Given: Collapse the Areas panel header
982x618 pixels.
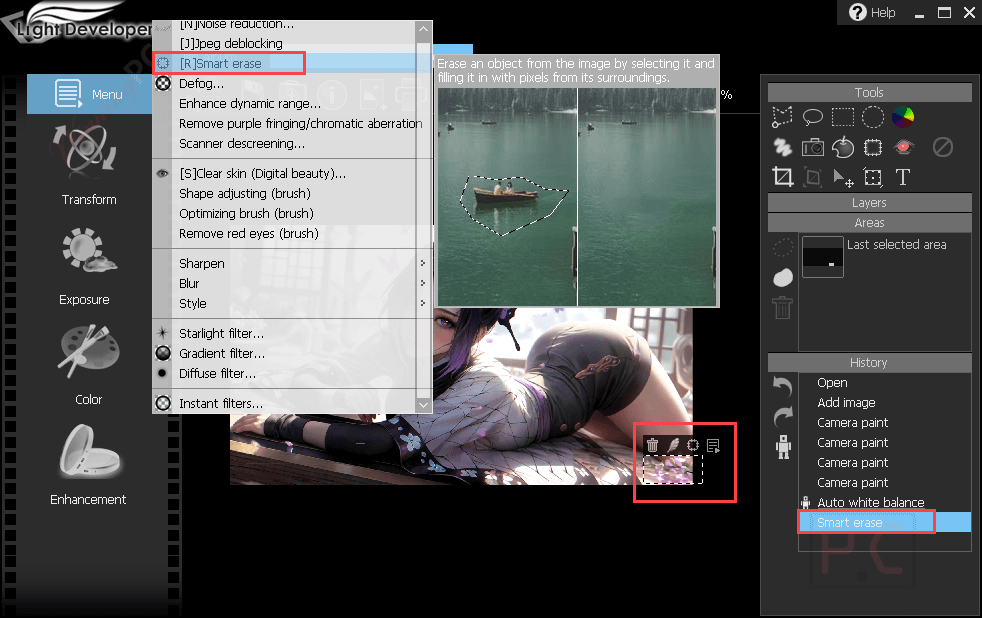Looking at the screenshot, I should coord(869,223).
